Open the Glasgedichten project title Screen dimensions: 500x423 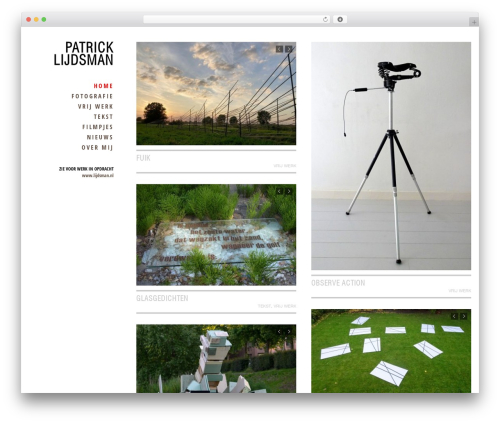pyautogui.click(x=162, y=298)
